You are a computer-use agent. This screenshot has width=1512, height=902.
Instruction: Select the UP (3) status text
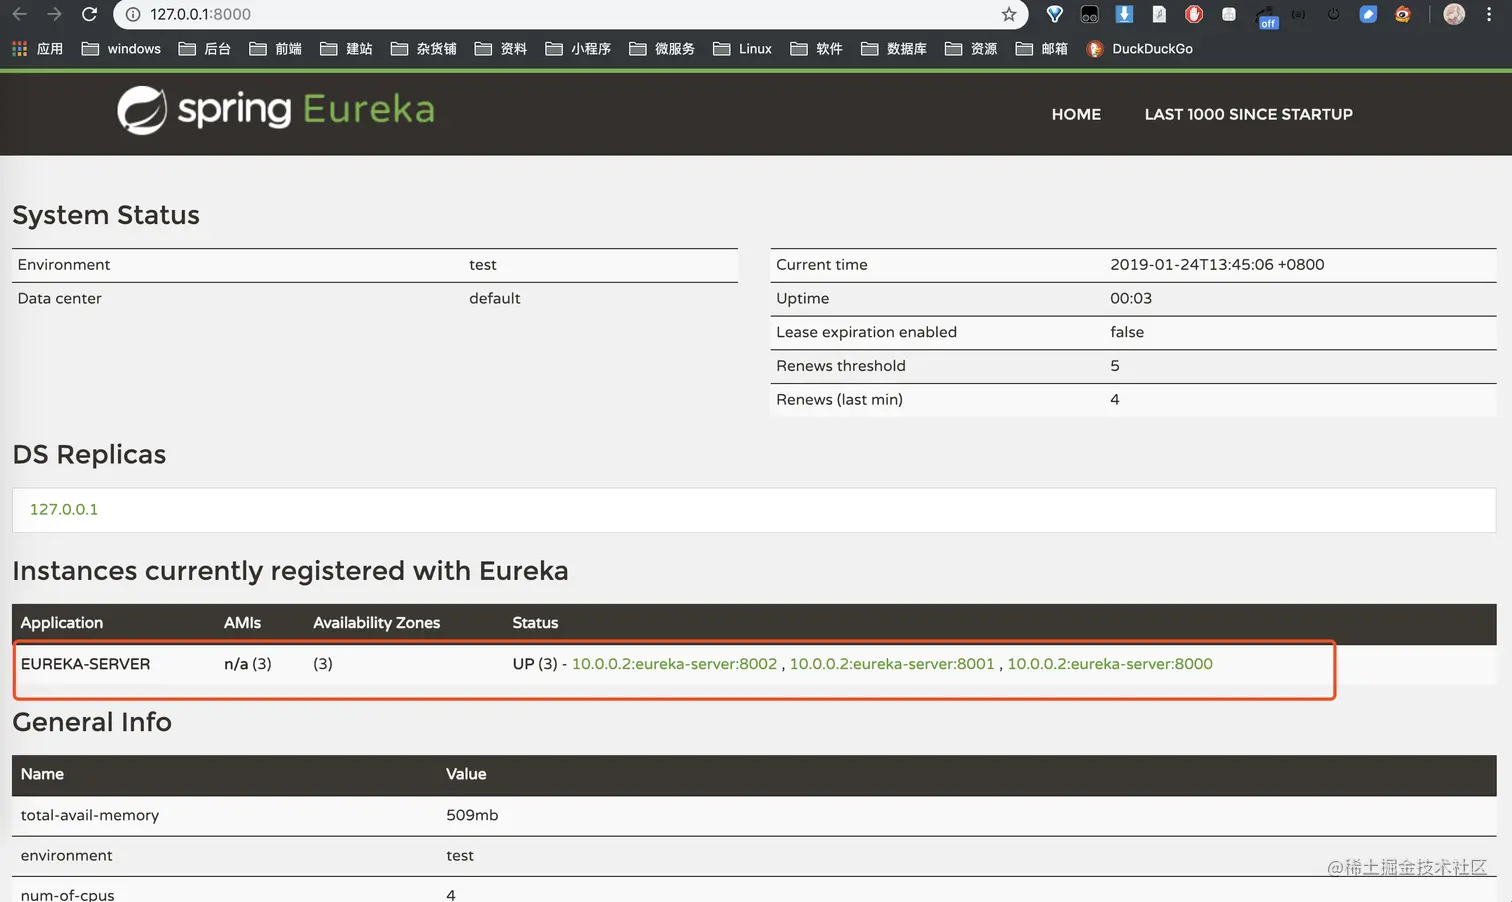click(x=535, y=664)
